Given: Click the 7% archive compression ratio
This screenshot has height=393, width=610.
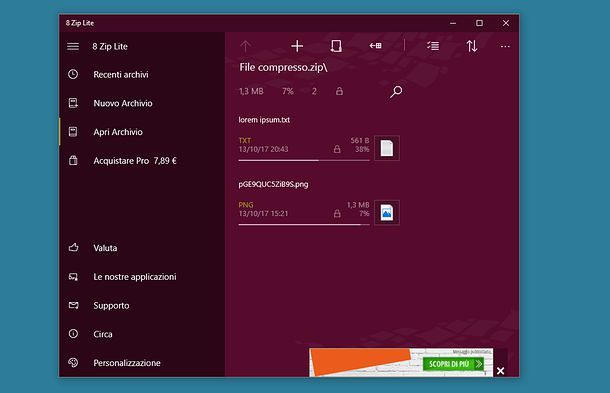Looking at the screenshot, I should click(287, 91).
